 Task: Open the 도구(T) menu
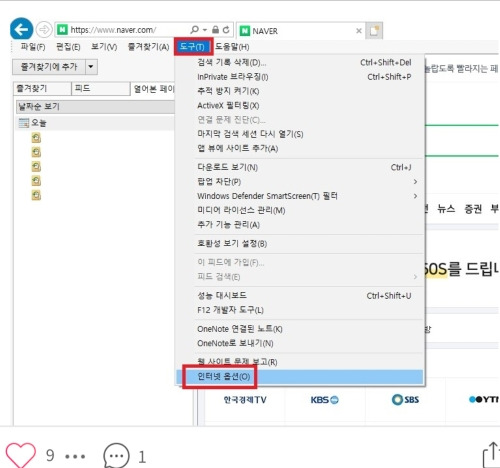pyautogui.click(x=193, y=47)
